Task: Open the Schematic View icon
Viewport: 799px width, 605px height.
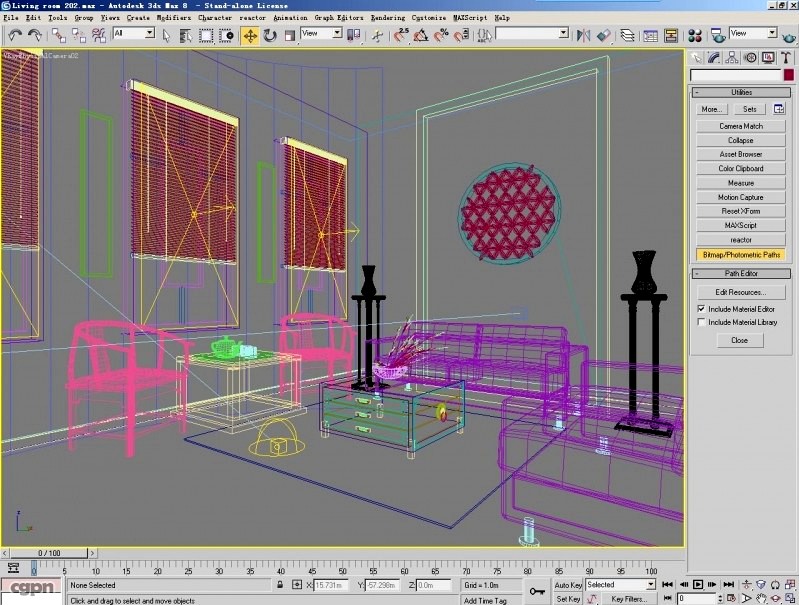Action: pos(671,35)
